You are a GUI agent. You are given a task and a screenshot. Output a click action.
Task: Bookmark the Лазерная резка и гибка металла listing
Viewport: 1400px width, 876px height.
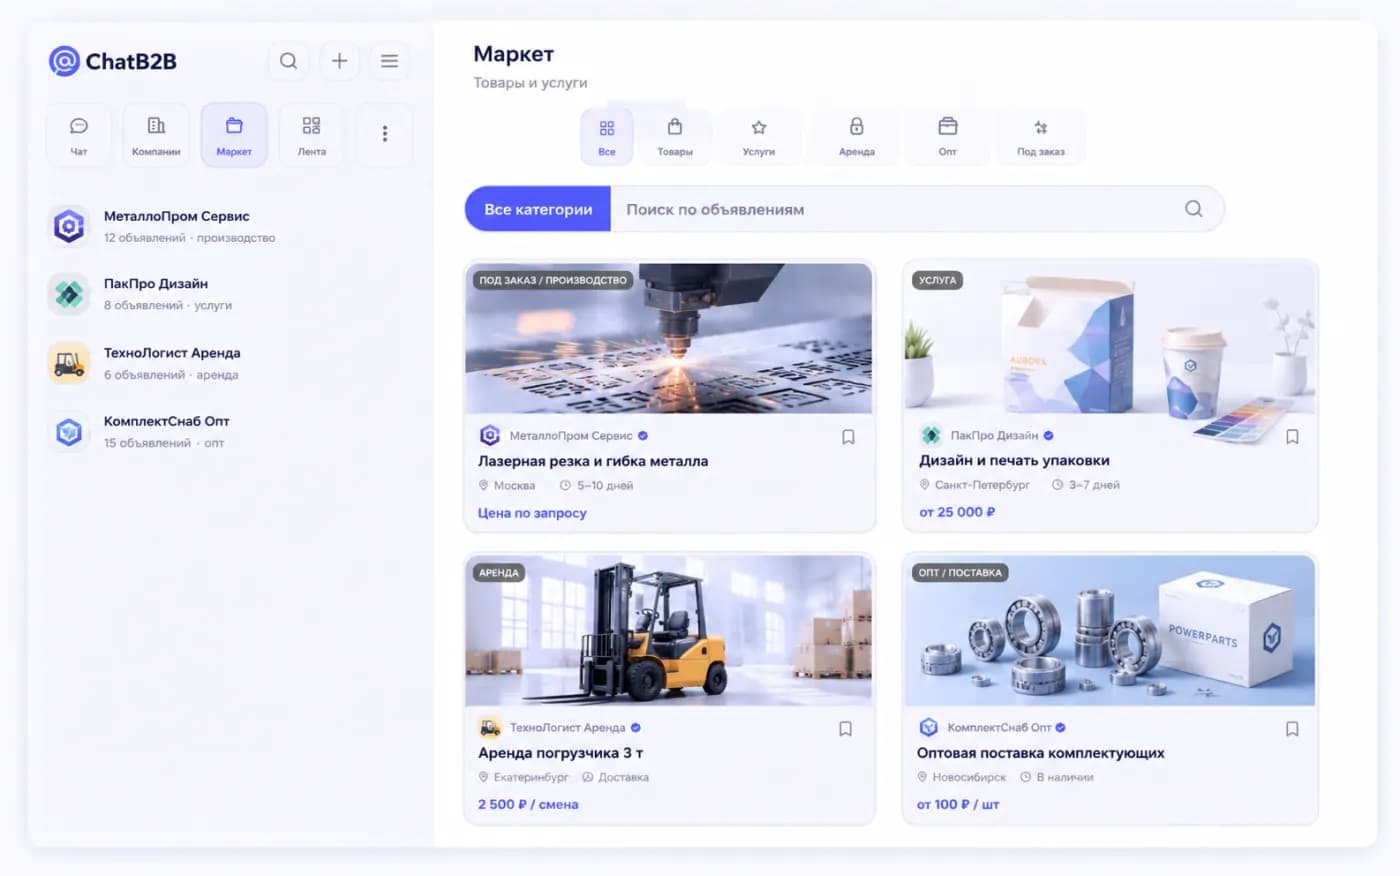848,437
